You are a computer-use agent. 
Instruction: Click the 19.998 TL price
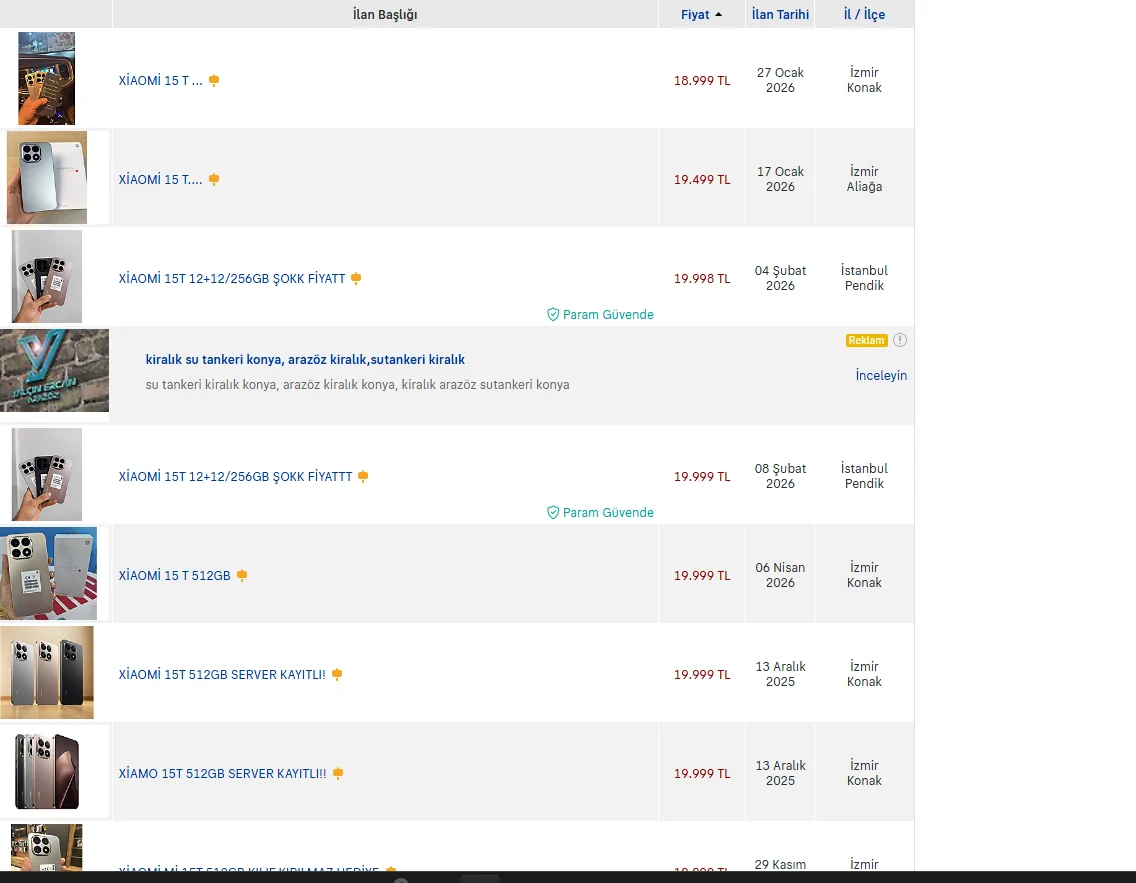[x=702, y=279]
